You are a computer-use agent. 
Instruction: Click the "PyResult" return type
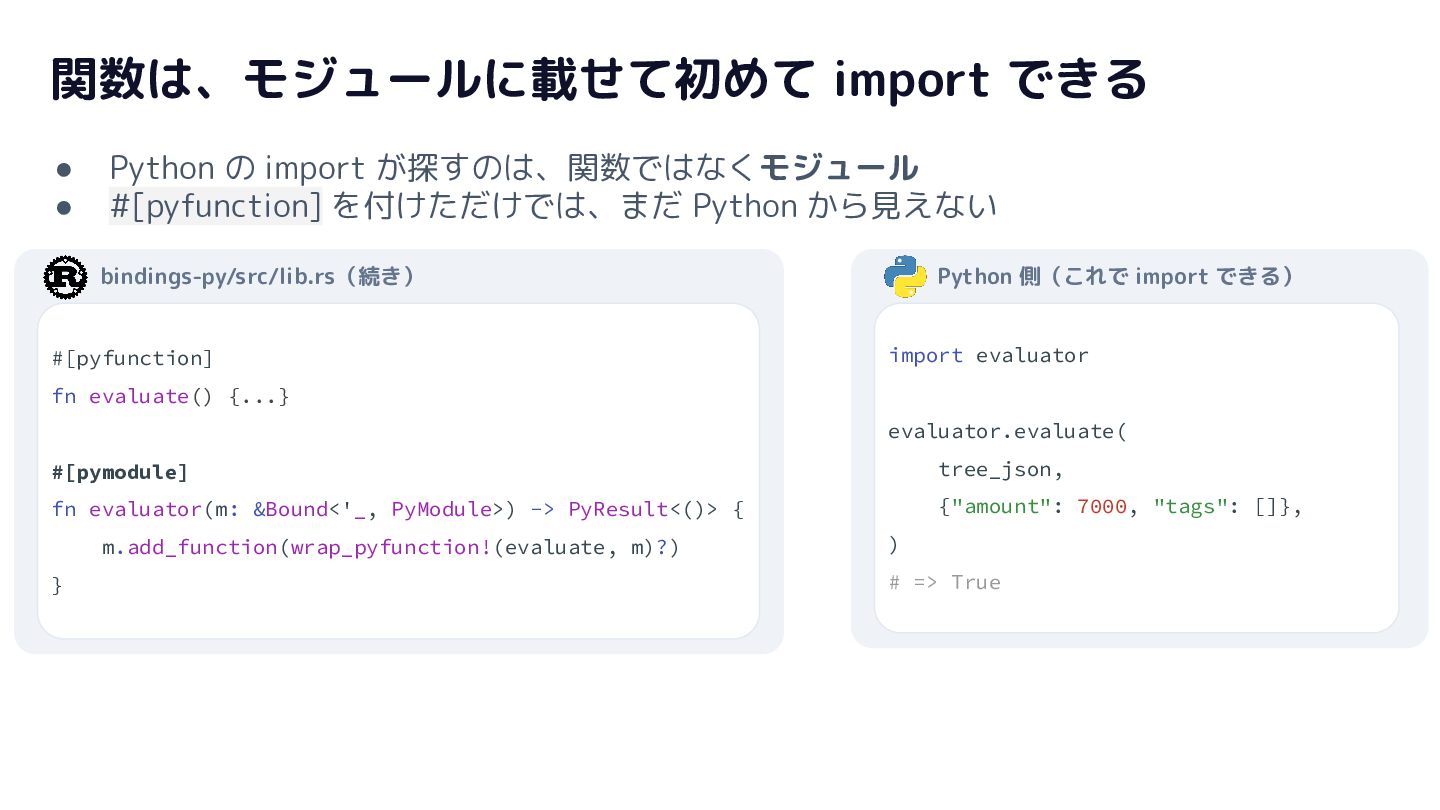point(618,509)
